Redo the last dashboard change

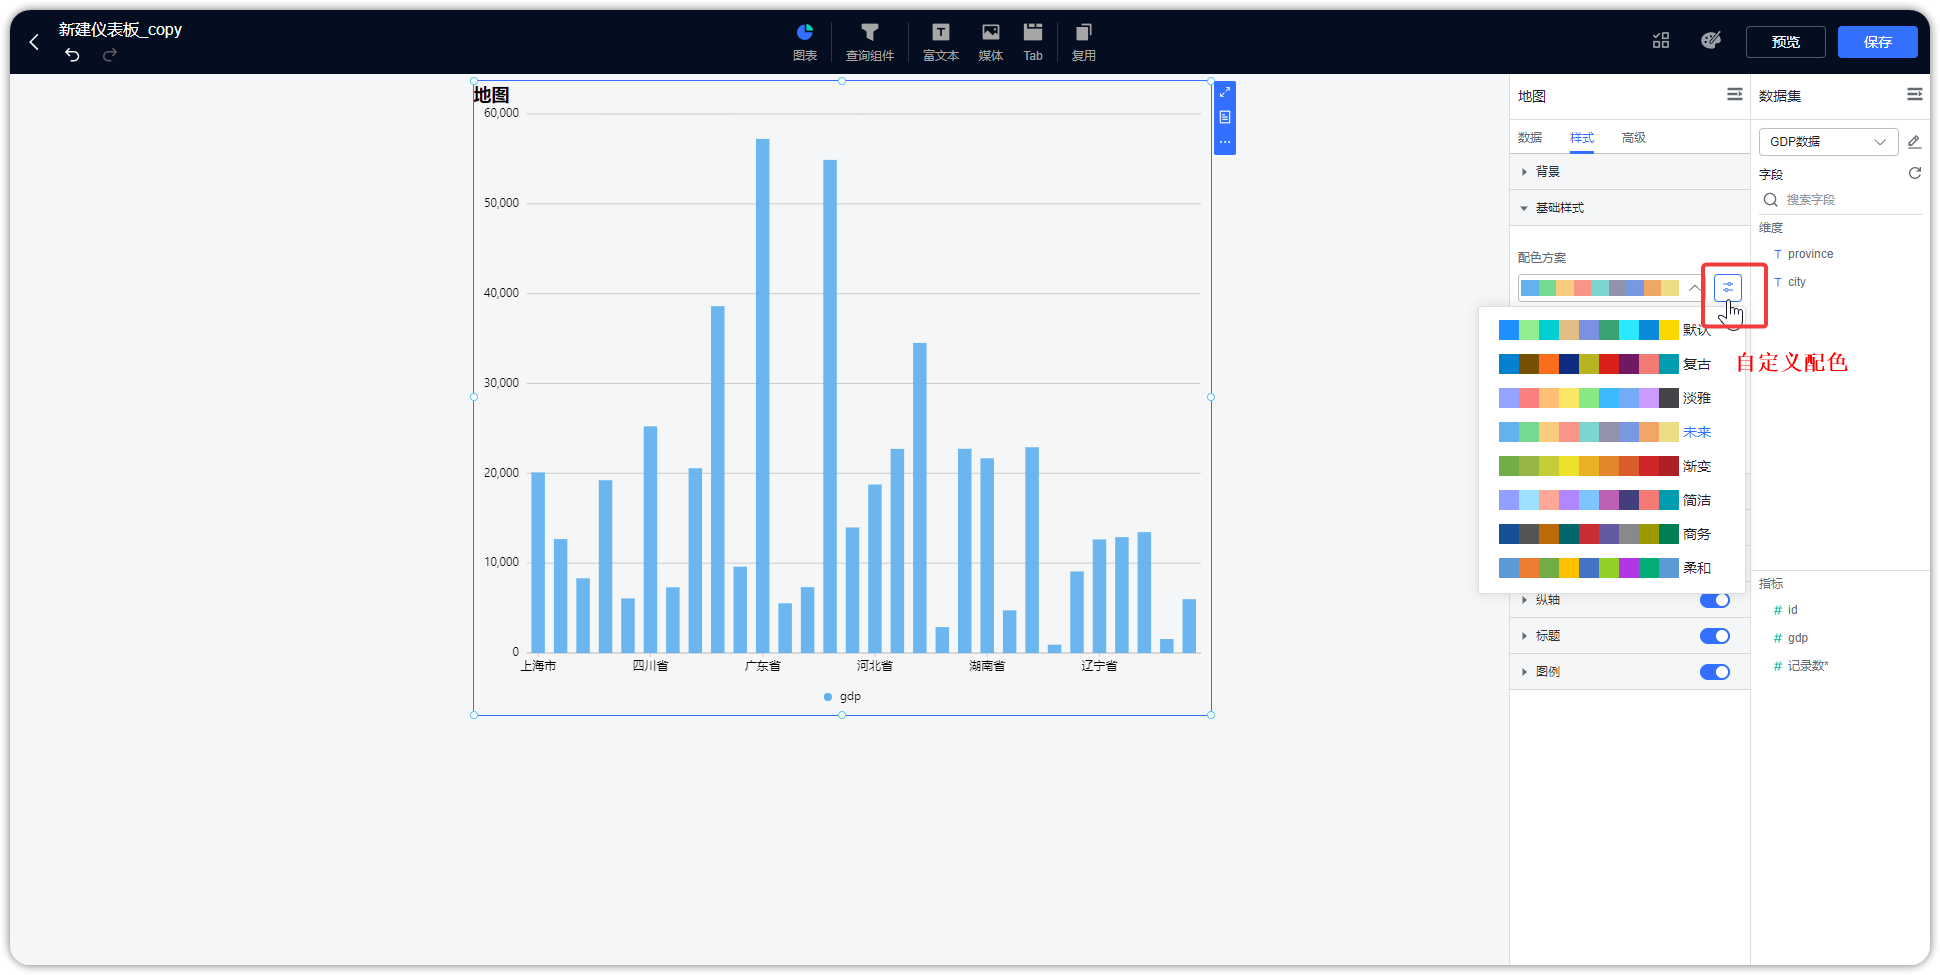tap(110, 55)
